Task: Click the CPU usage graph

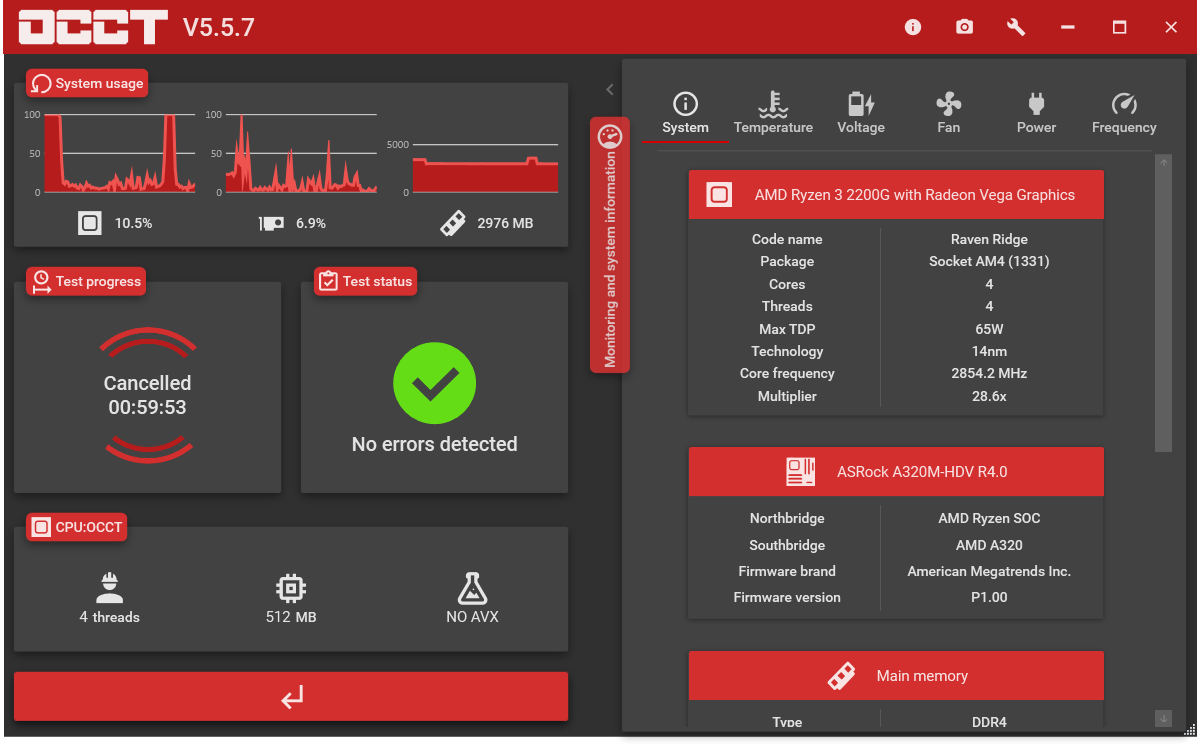Action: tap(119, 153)
